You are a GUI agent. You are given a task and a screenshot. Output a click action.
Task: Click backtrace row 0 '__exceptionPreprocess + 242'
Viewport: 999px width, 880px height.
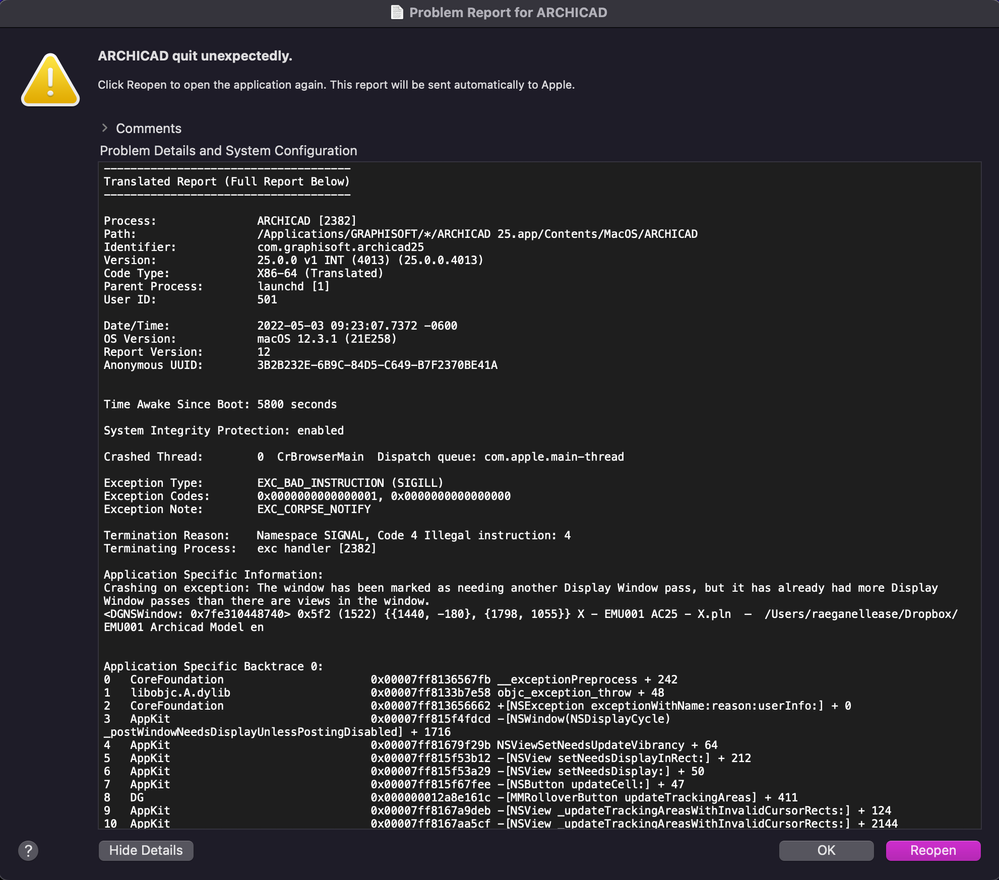tap(391, 680)
